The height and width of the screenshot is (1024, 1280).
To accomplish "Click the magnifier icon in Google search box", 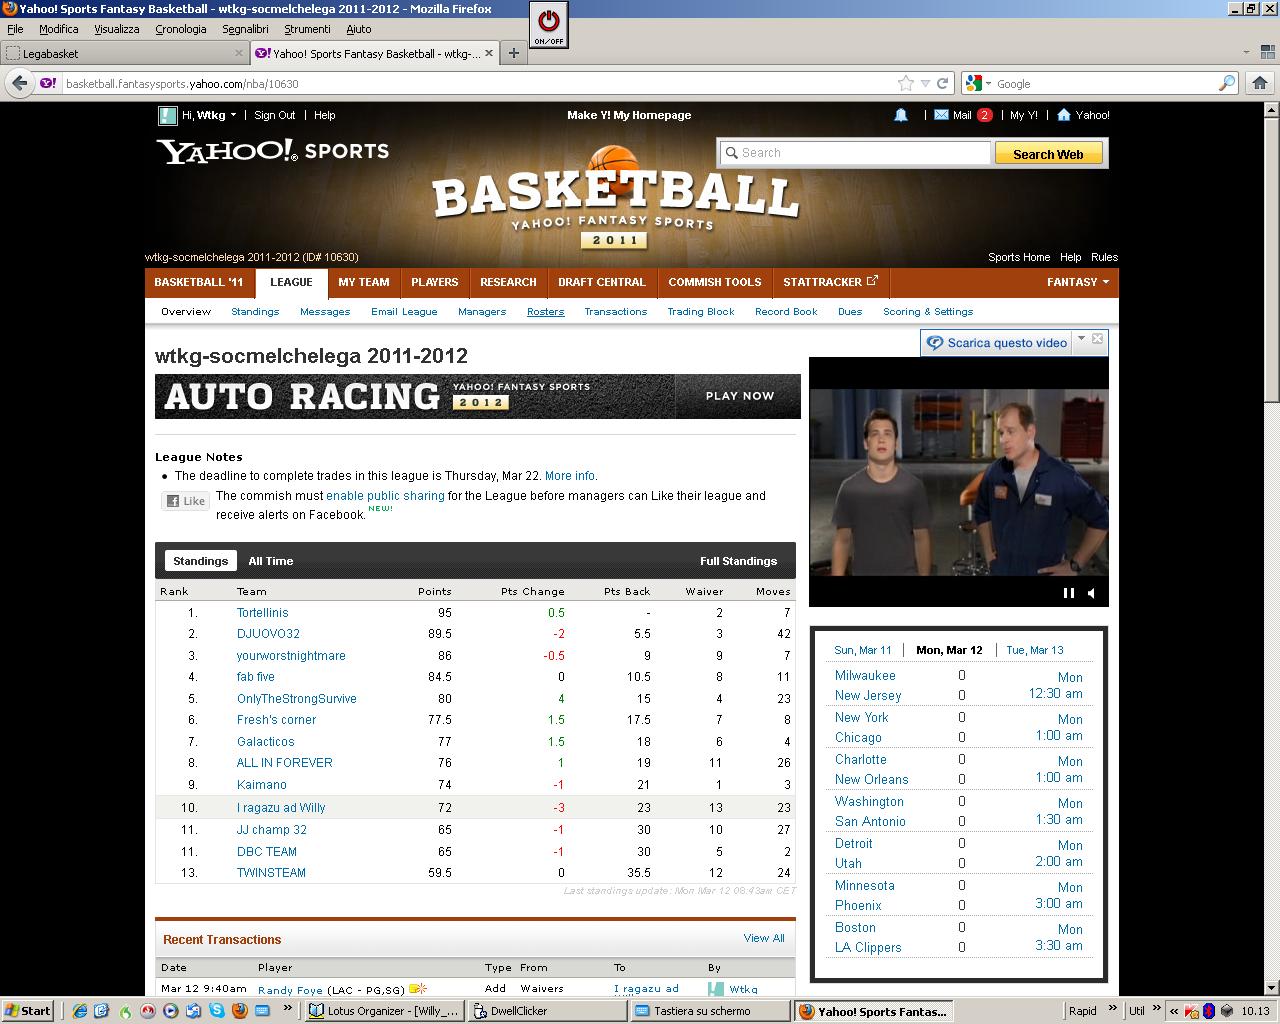I will tap(1226, 84).
